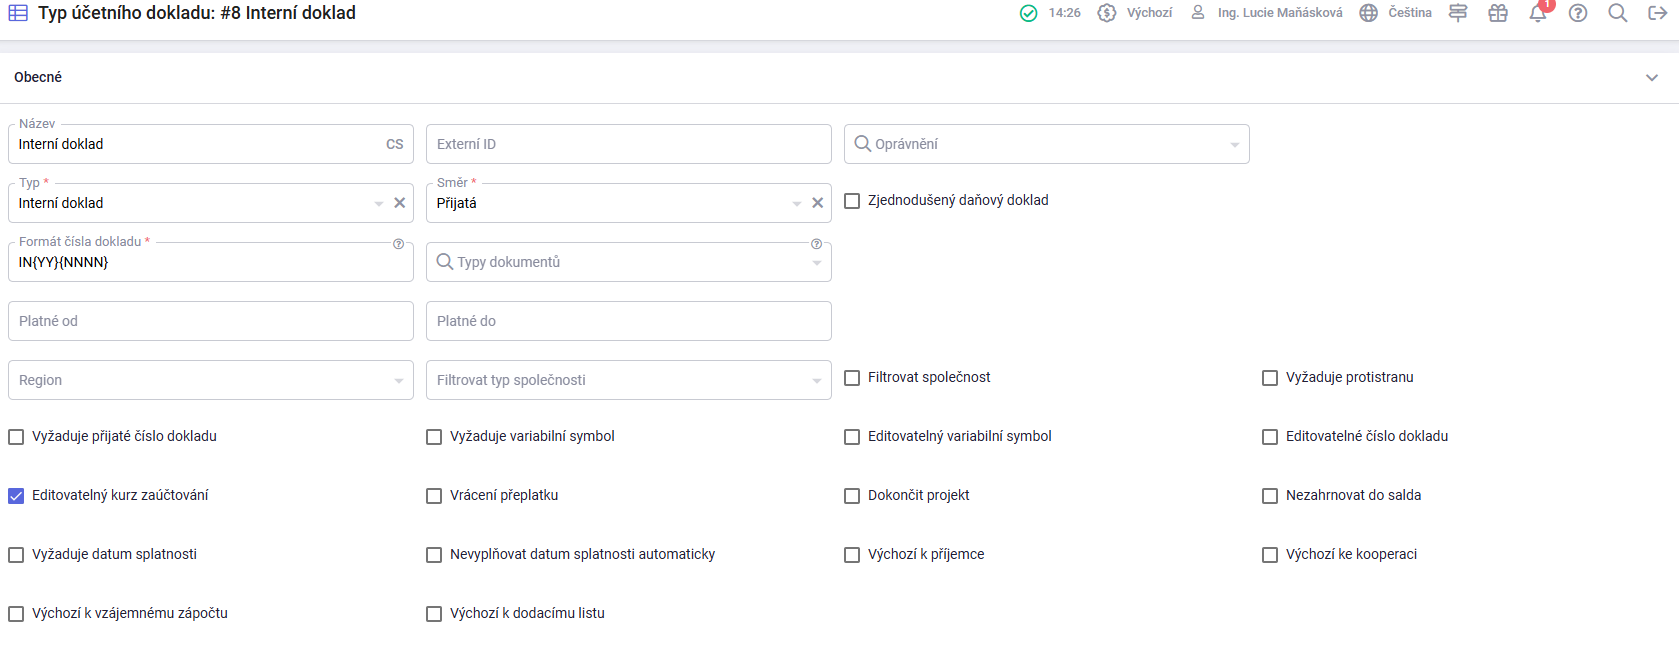
Task: Open the Čeština language menu
Action: 1396,13
